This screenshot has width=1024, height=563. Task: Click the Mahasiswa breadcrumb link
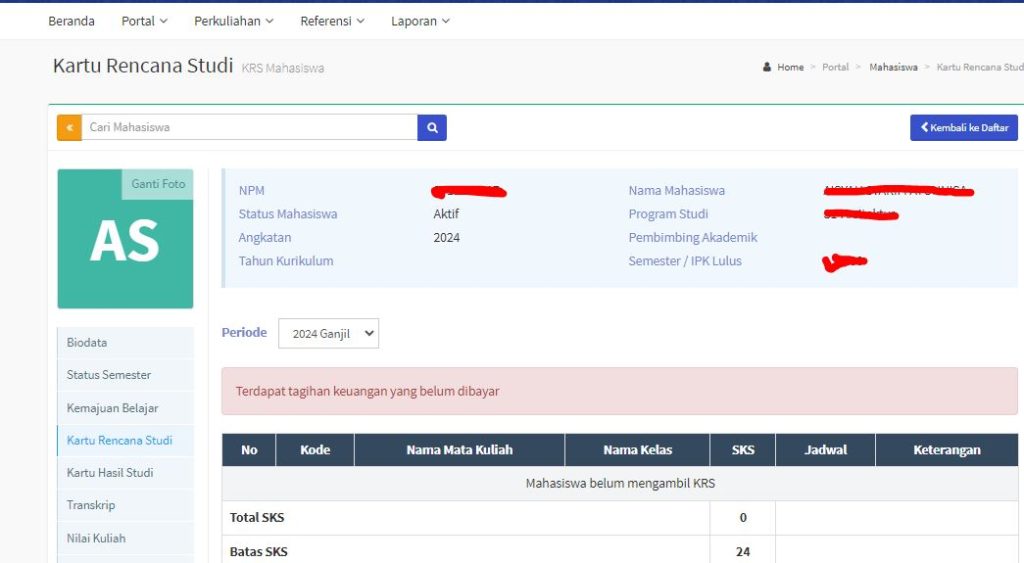pyautogui.click(x=893, y=68)
